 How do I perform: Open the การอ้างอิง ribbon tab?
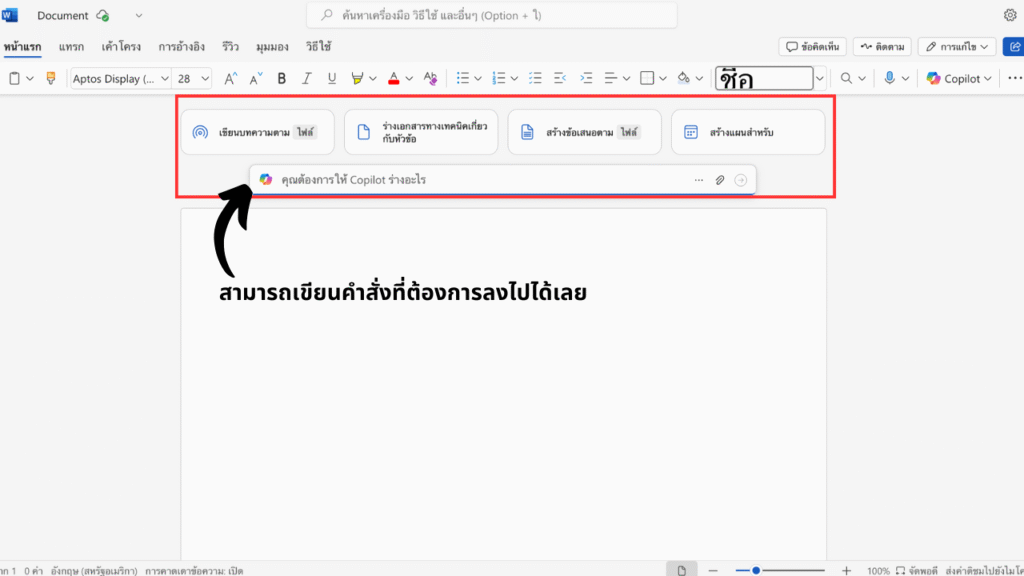[181, 47]
